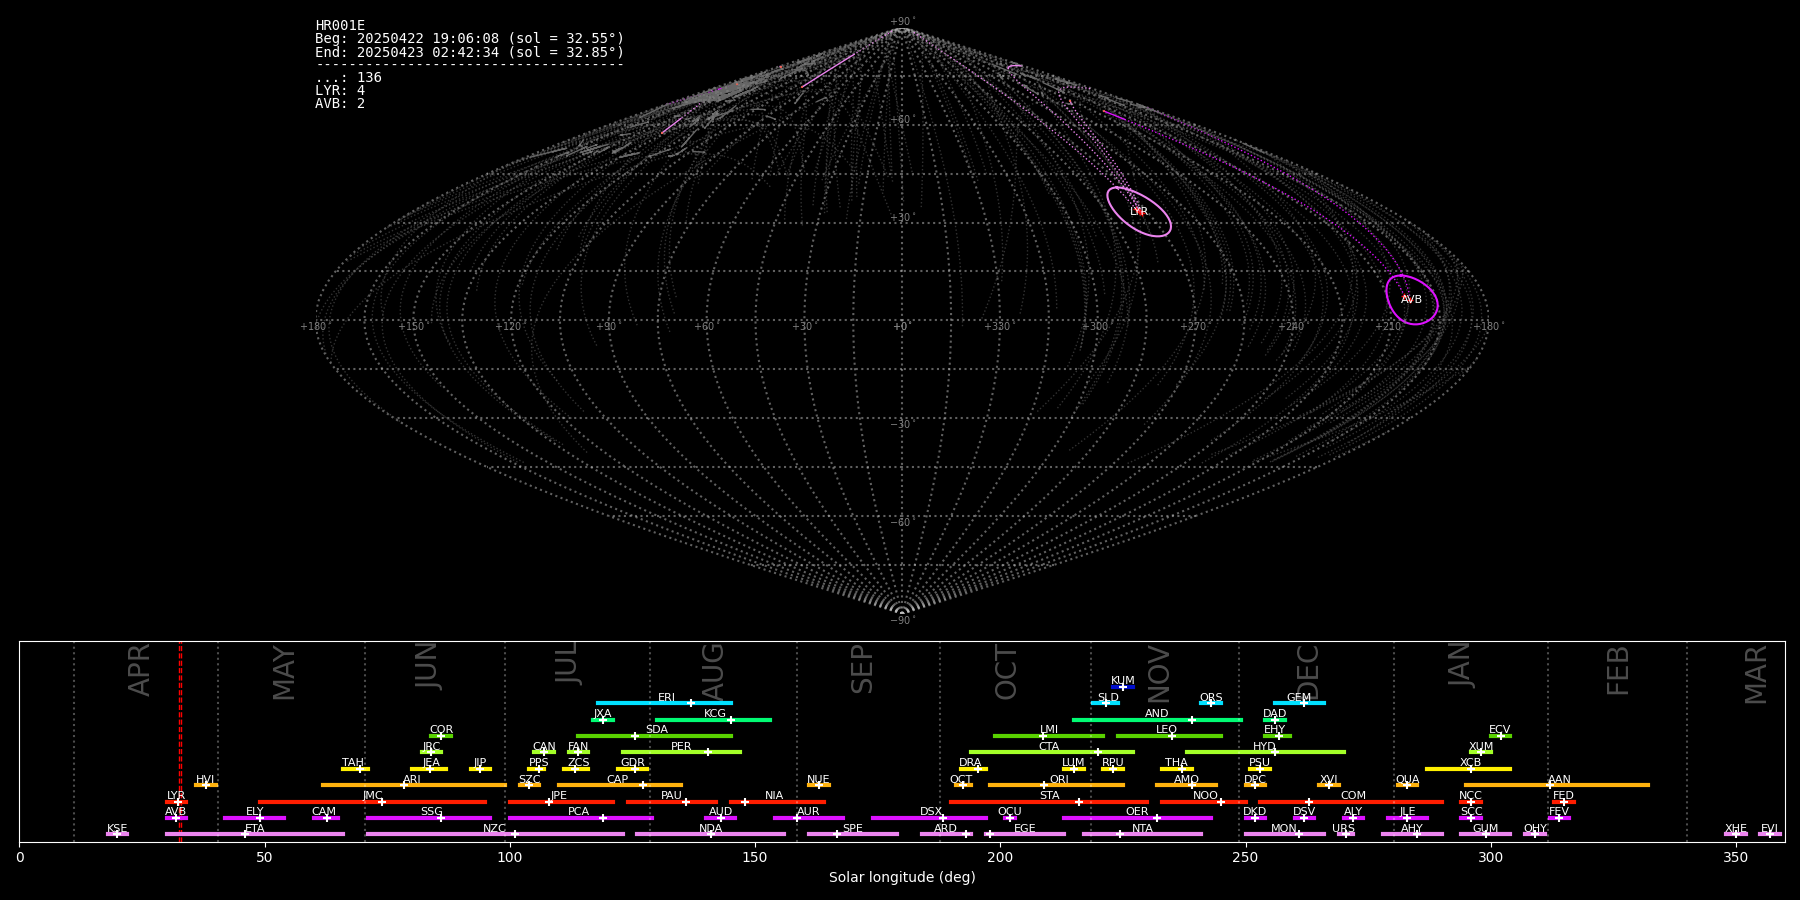Click the STA shower label

click(x=1050, y=796)
